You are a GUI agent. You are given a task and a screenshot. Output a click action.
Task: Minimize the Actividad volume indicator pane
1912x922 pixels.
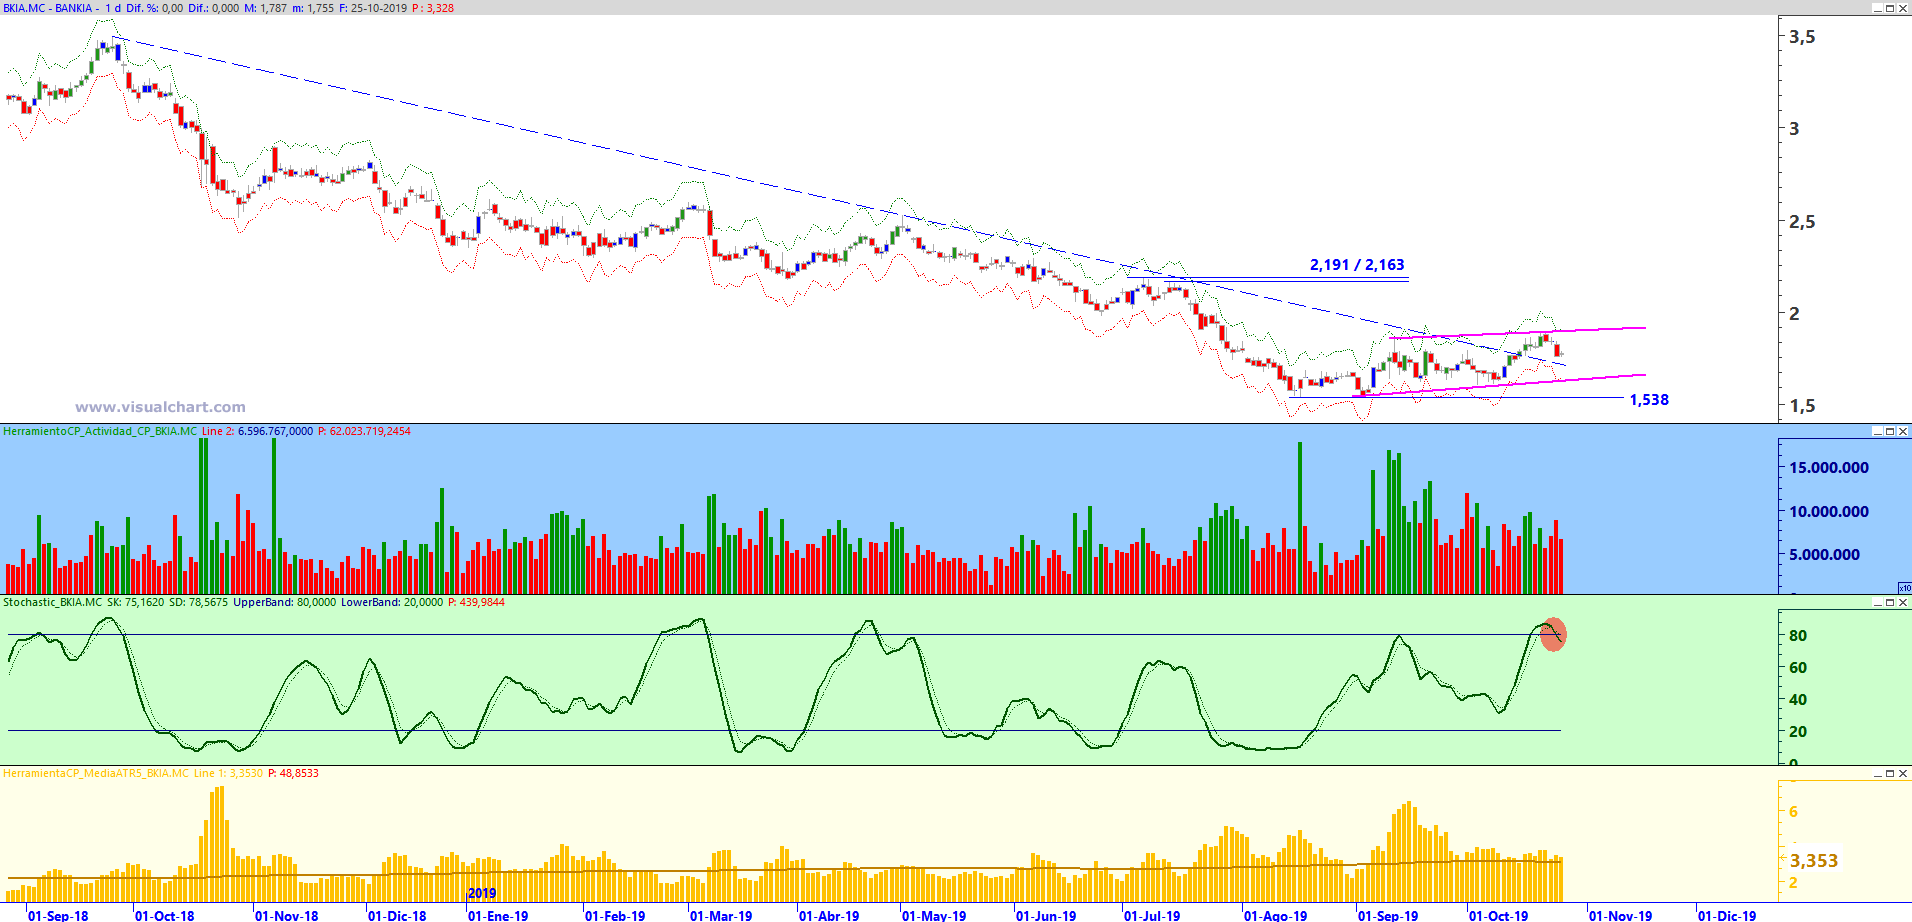1877,431
